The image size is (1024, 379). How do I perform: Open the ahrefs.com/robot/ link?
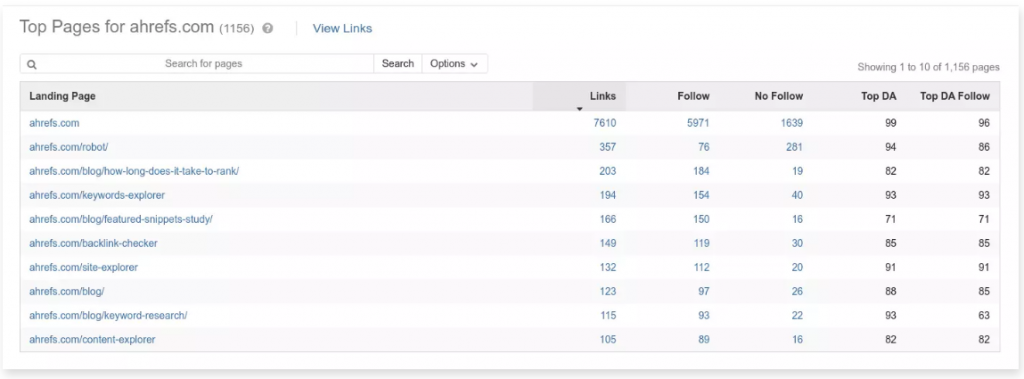pyautogui.click(x=69, y=147)
